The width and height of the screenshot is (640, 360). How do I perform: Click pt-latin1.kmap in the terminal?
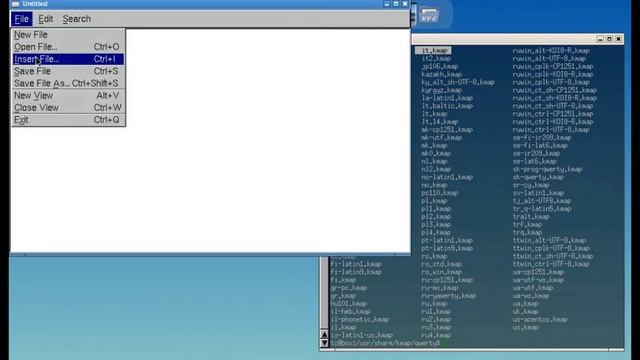(x=447, y=240)
